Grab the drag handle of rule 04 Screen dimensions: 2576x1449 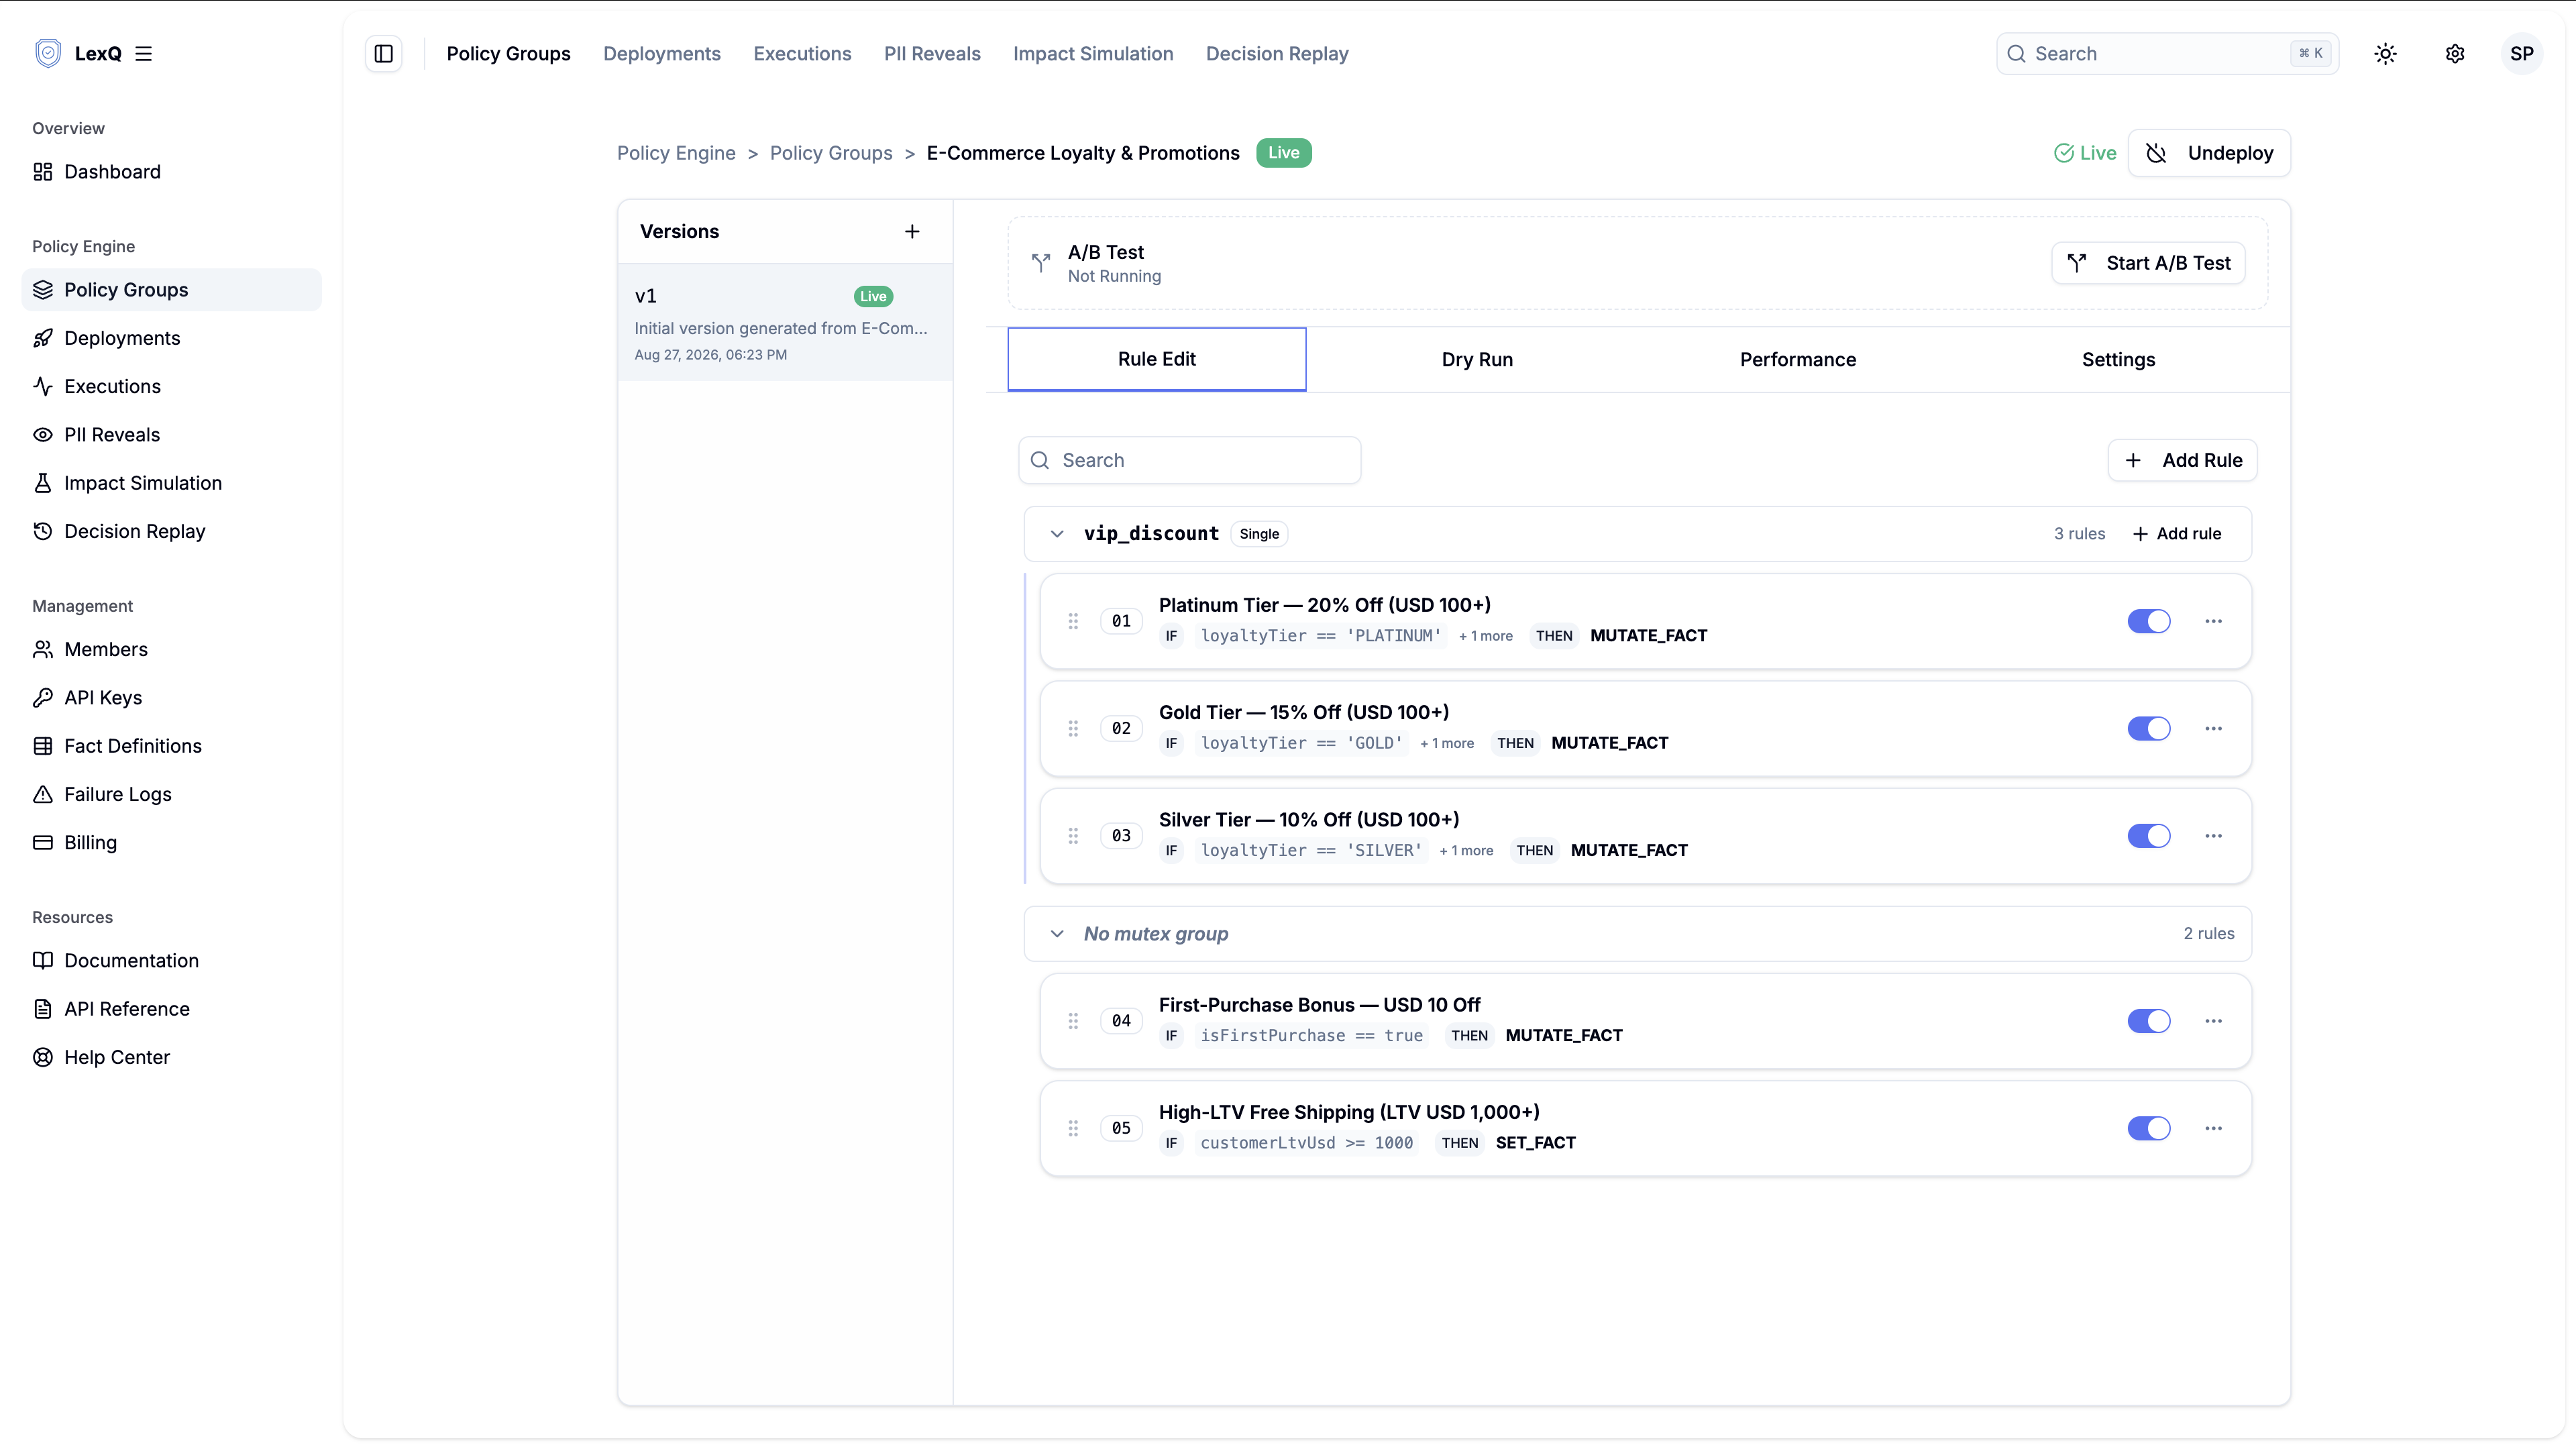point(1073,1021)
